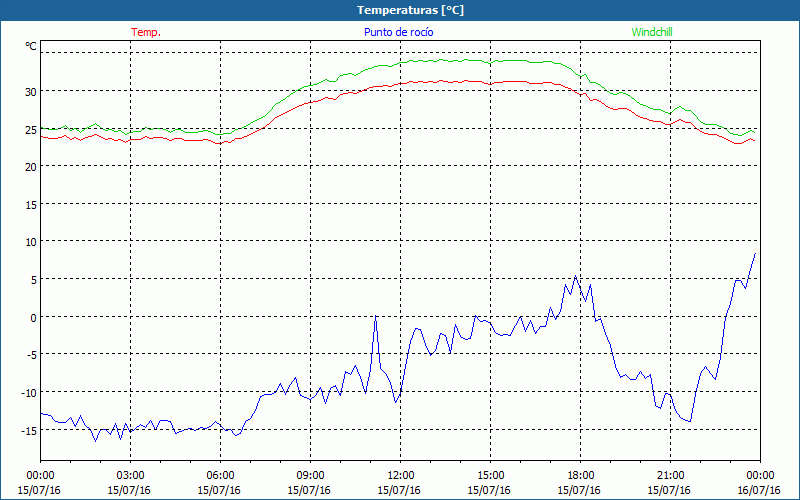Image resolution: width=800 pixels, height=500 pixels.
Task: Click the 21:00 time label
Action: pos(670,476)
